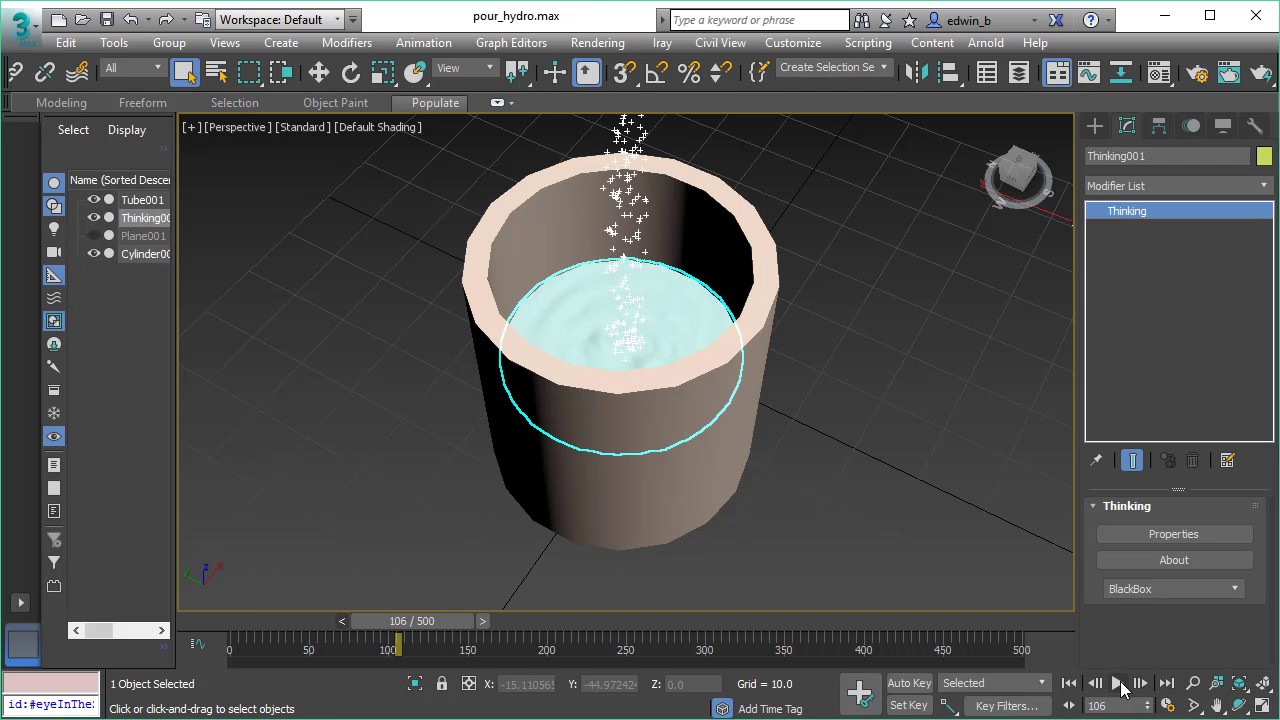Toggle the Layer Explorer
Viewport: 1280px width, 720px height.
coord(1019,72)
